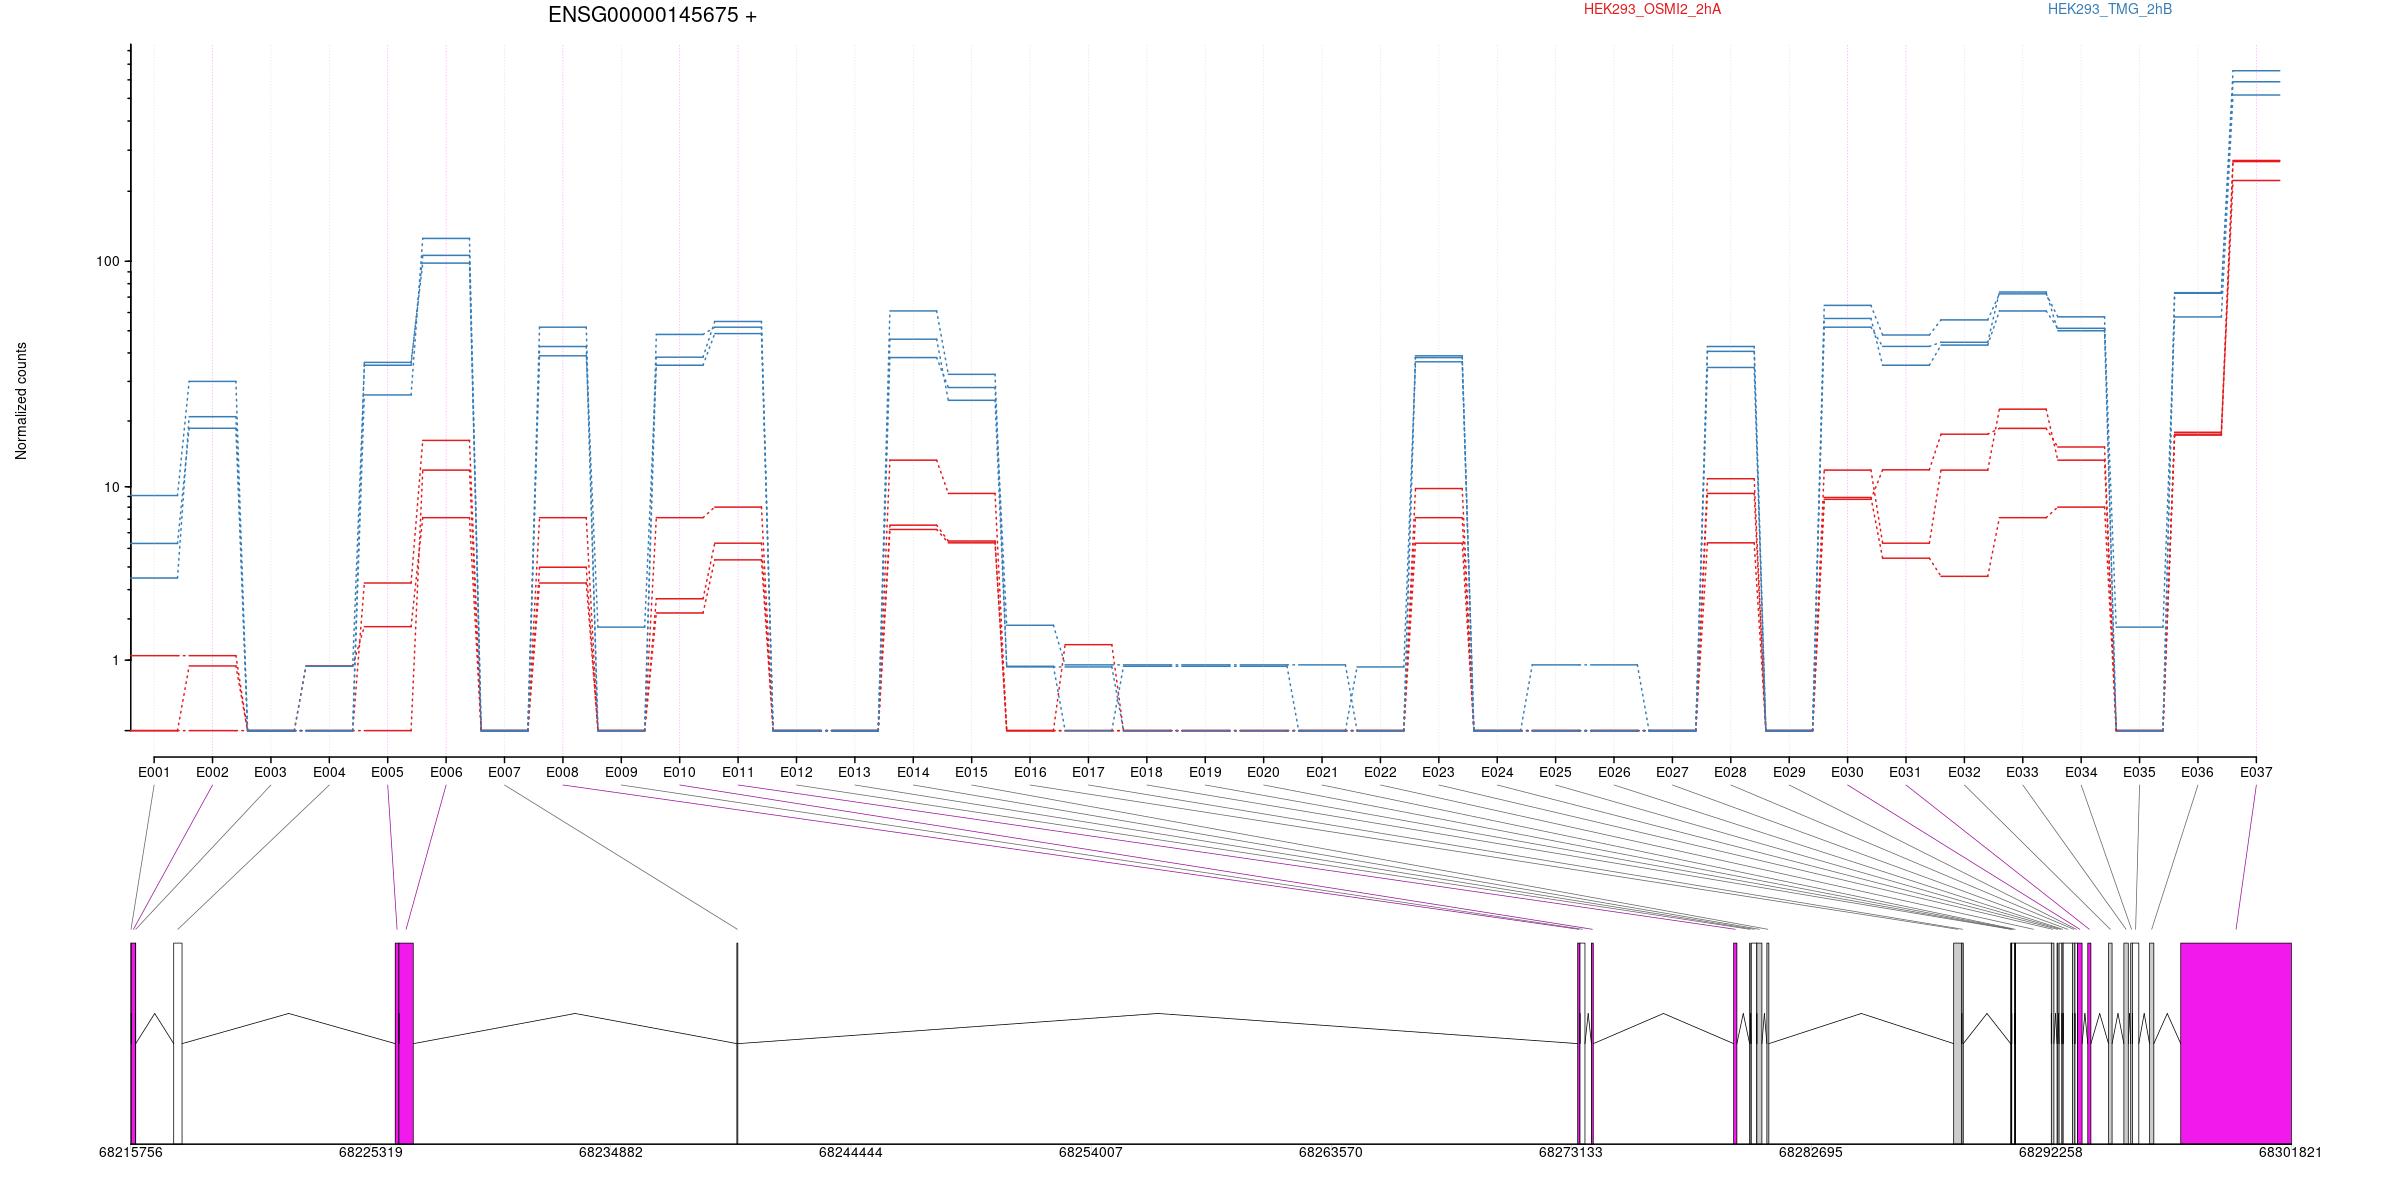Select exon label E012
The height and width of the screenshot is (1200, 2400).
tap(796, 772)
